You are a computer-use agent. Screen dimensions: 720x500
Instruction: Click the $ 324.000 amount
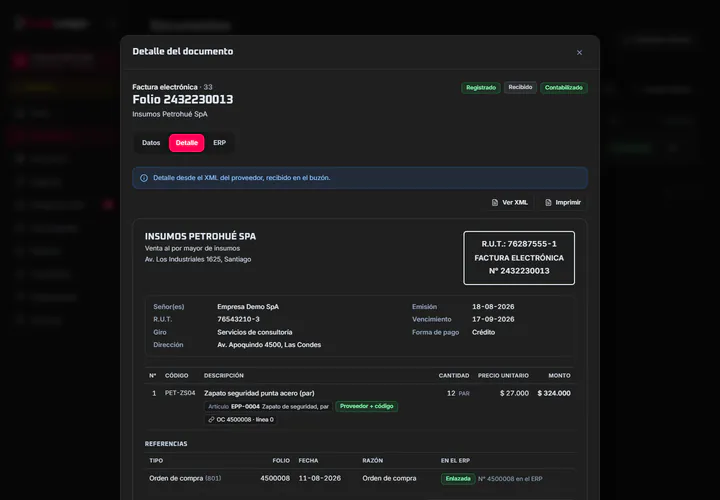click(554, 393)
